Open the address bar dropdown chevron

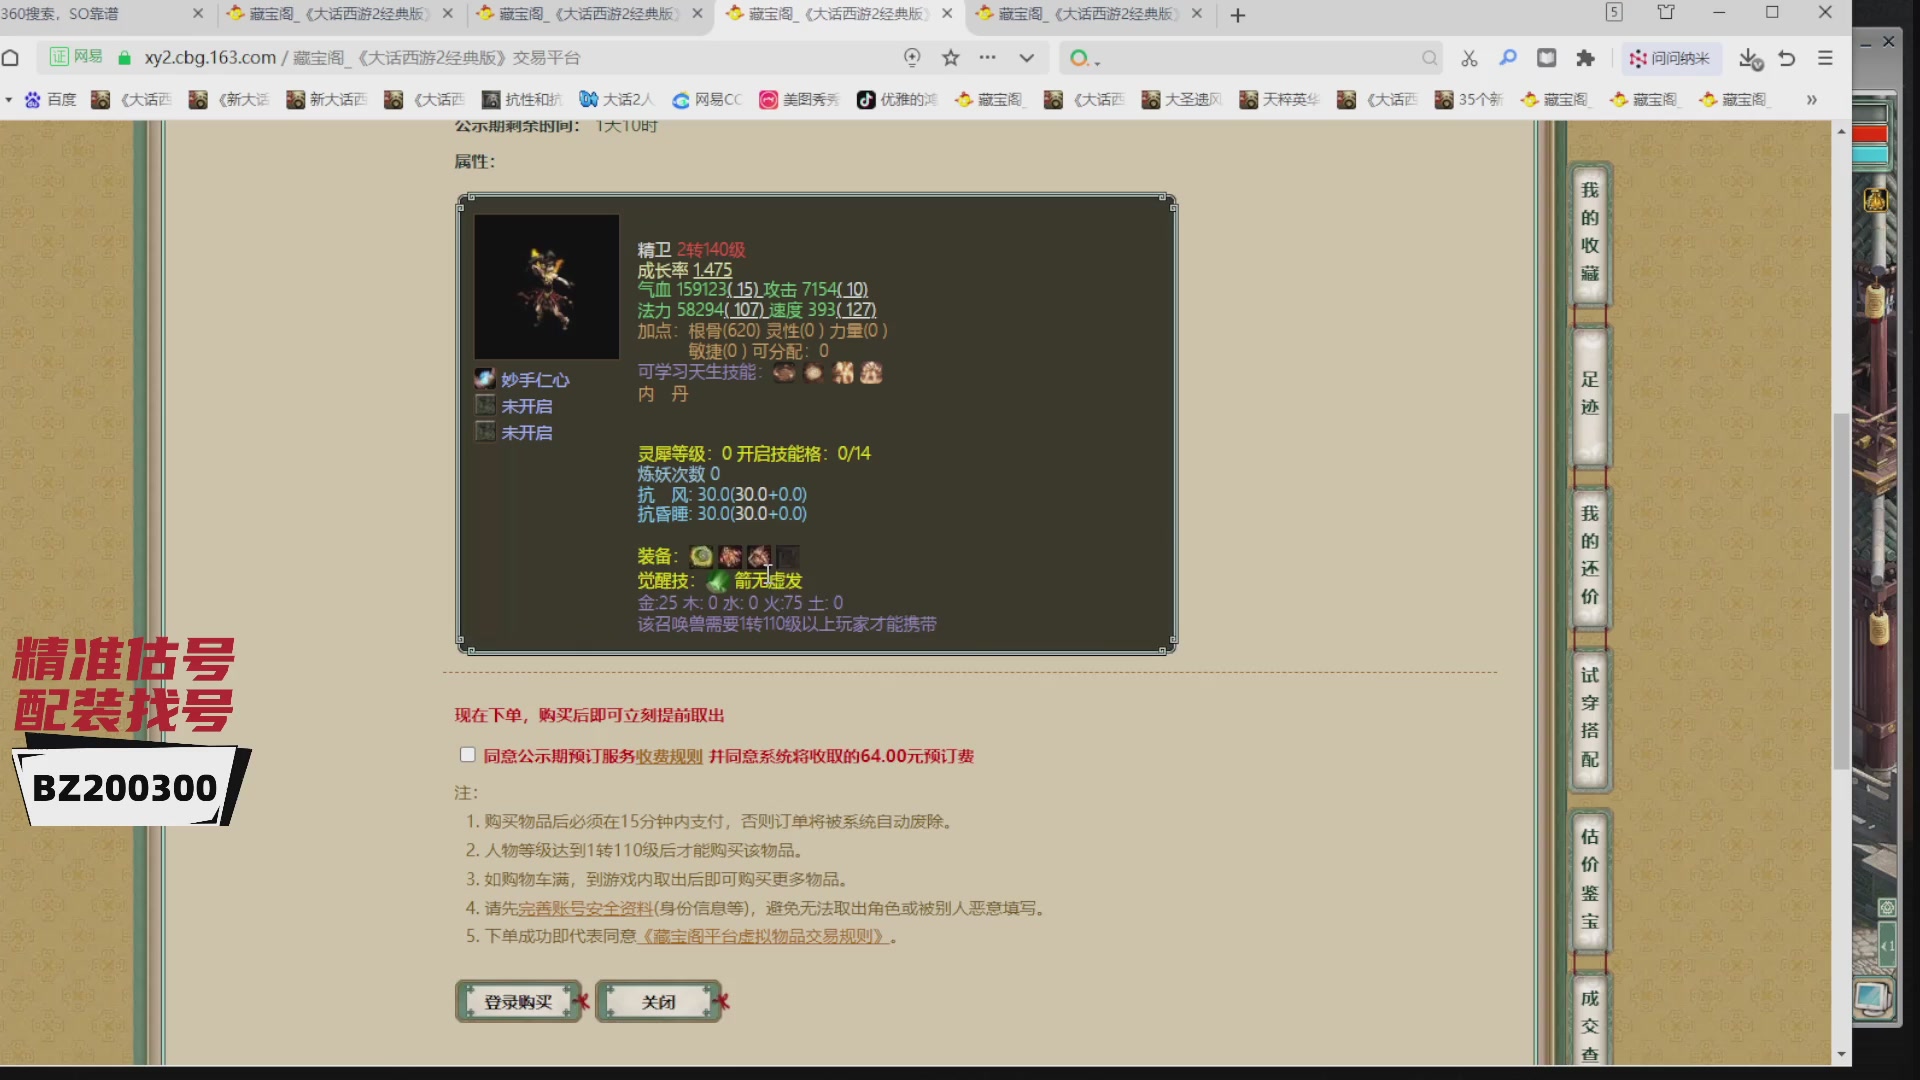tap(1028, 58)
